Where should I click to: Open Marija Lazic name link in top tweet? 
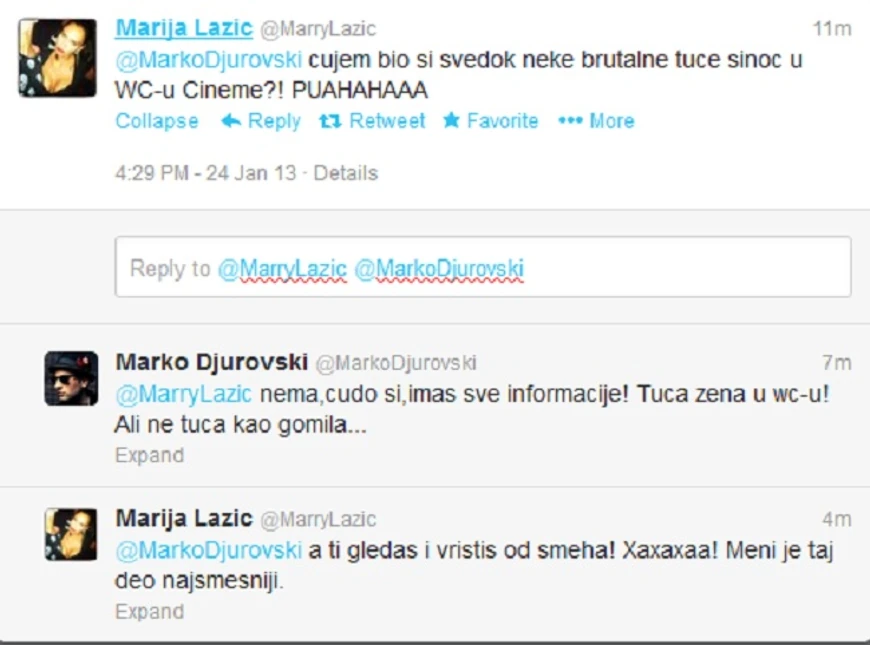[x=184, y=28]
